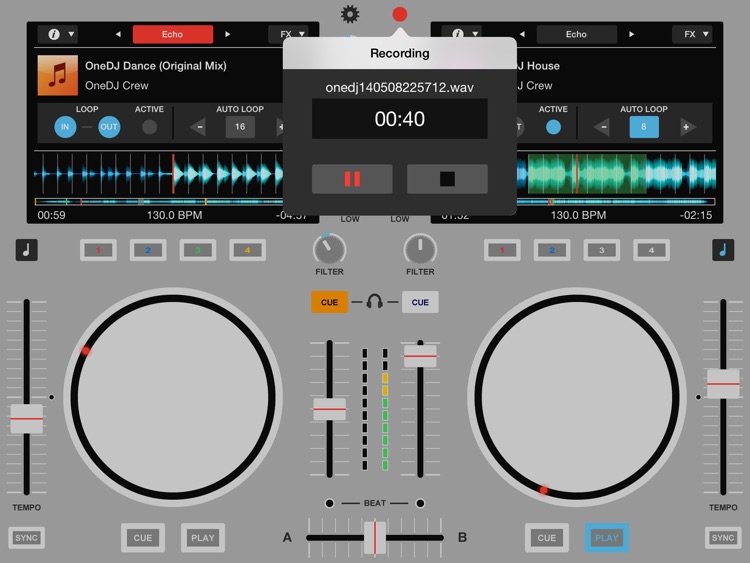
Task: Toggle right deck blue music note button
Action: [723, 250]
